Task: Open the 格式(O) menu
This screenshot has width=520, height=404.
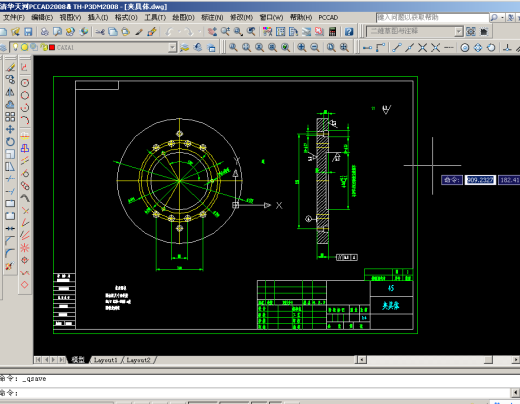Action: 126,17
